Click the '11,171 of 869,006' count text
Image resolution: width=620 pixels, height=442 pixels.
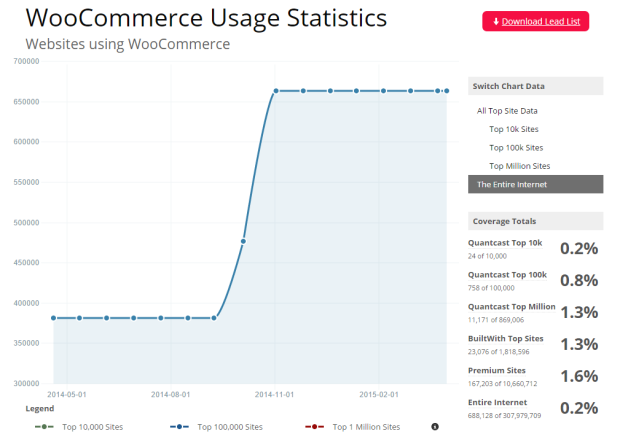pyautogui.click(x=496, y=320)
